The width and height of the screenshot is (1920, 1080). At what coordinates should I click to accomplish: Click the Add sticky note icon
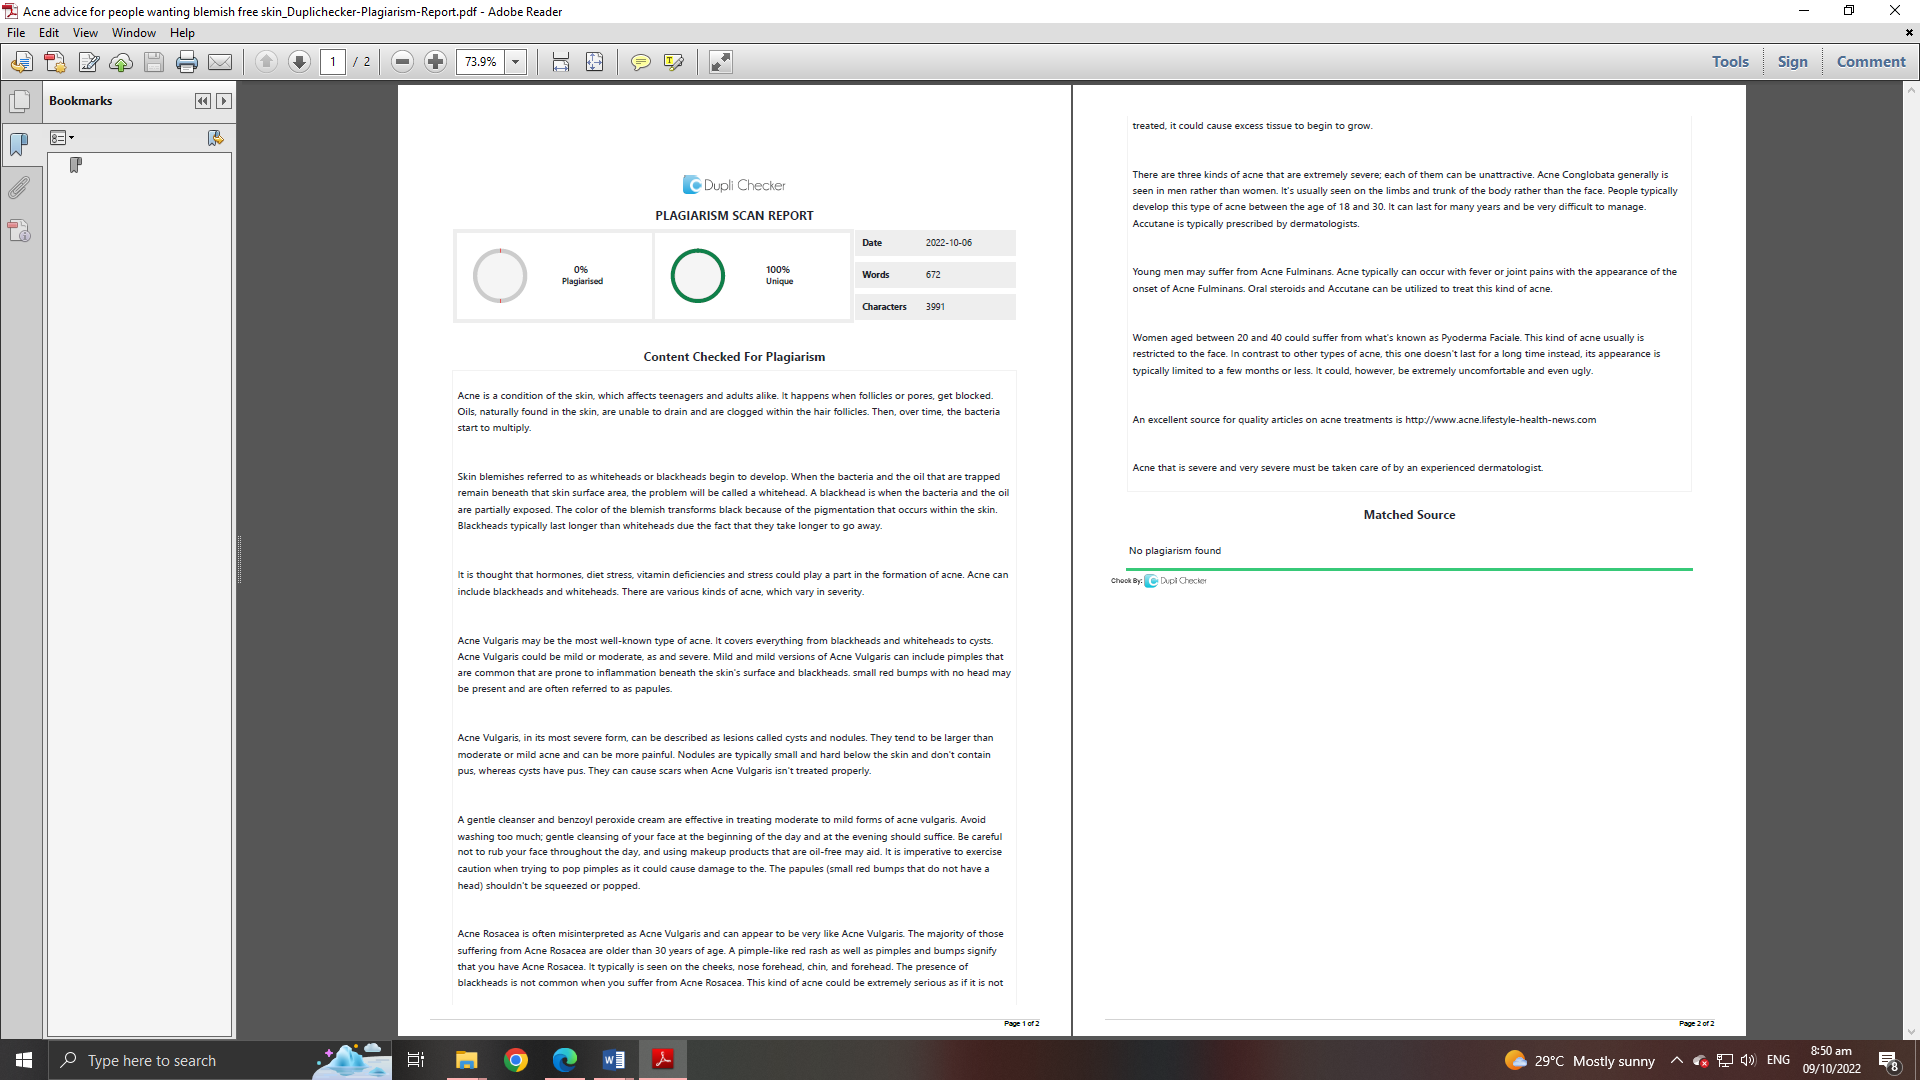coord(640,62)
